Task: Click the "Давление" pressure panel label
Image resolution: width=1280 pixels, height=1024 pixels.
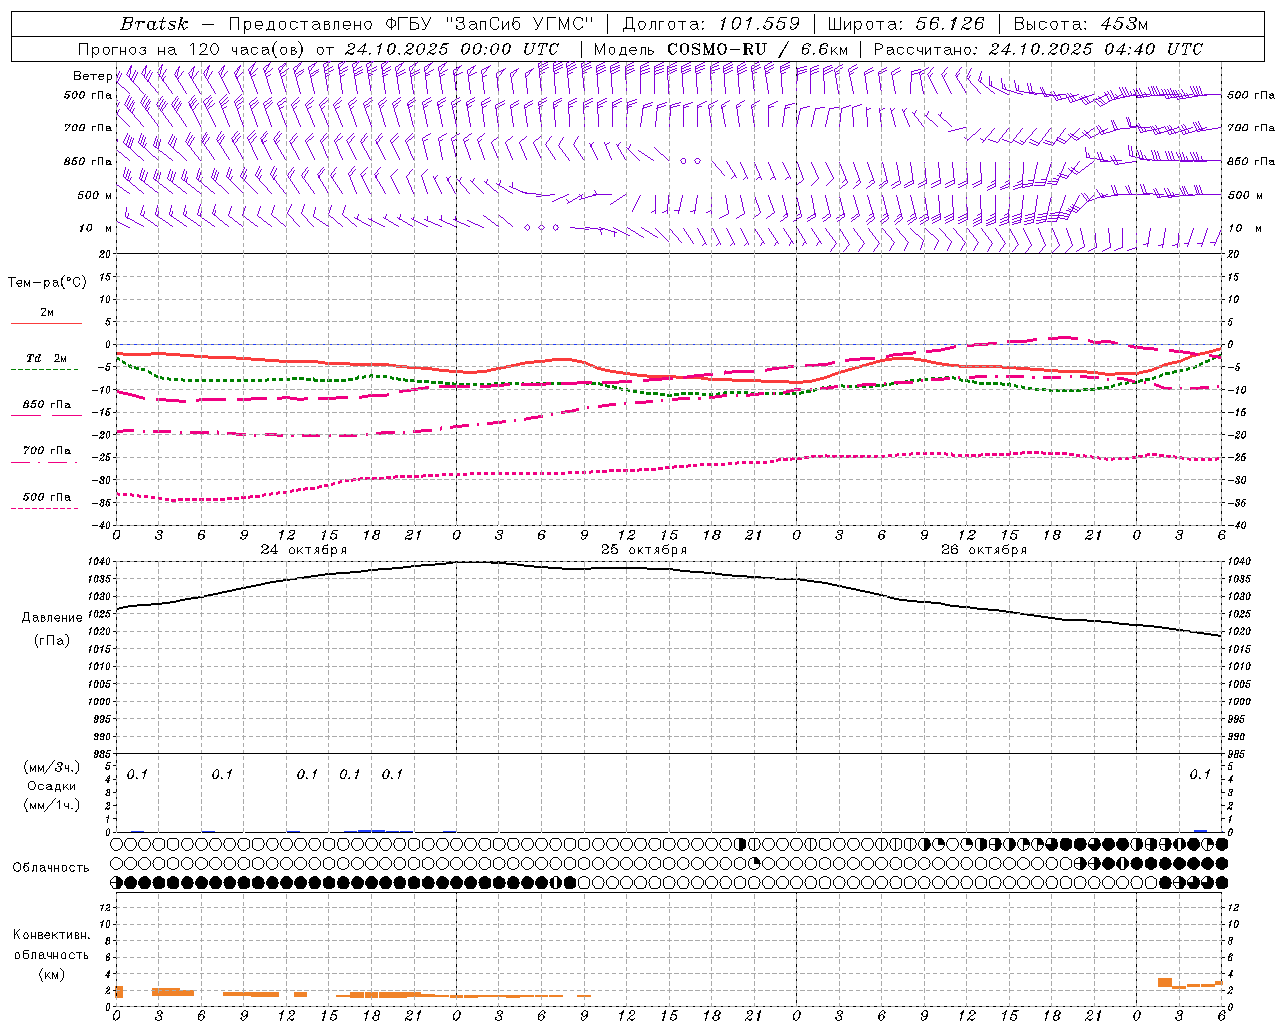Action: (52, 618)
